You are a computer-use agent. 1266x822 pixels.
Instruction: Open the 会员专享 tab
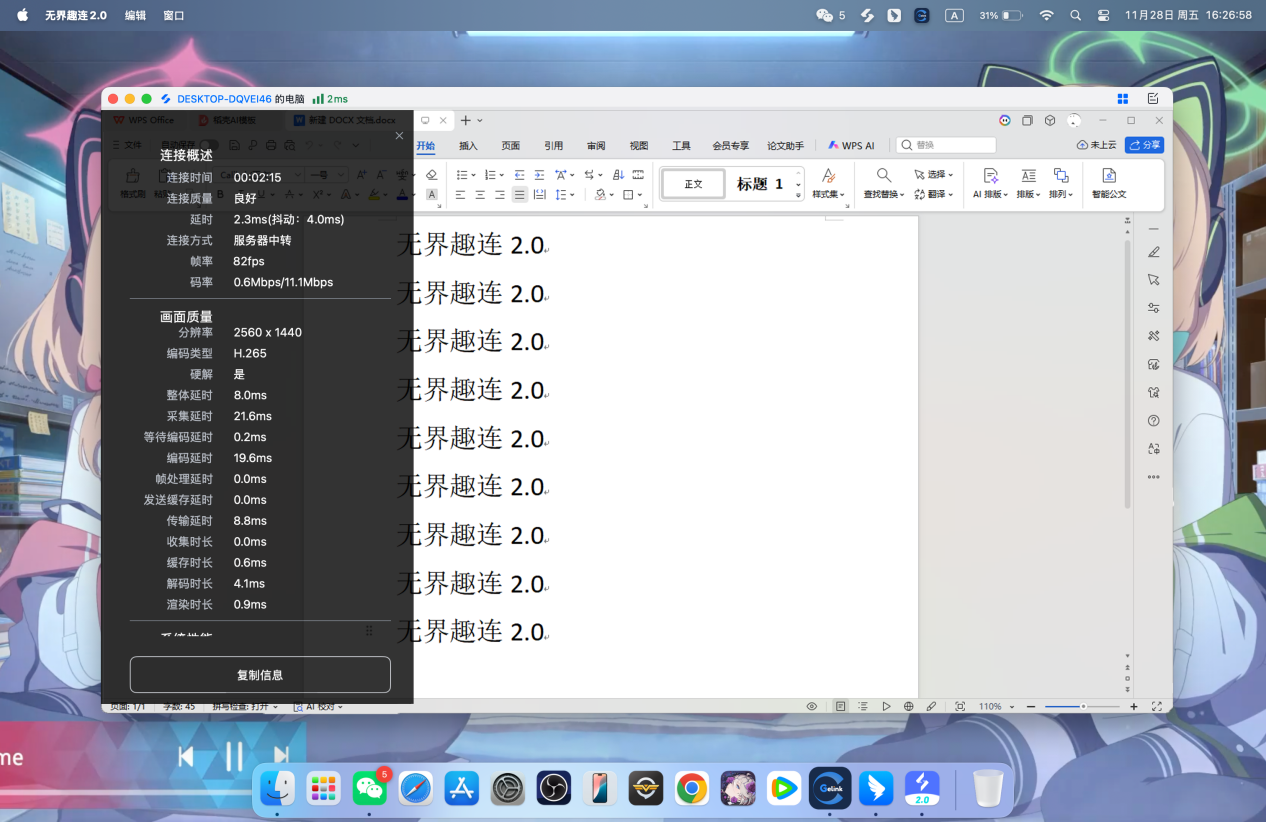click(x=731, y=146)
